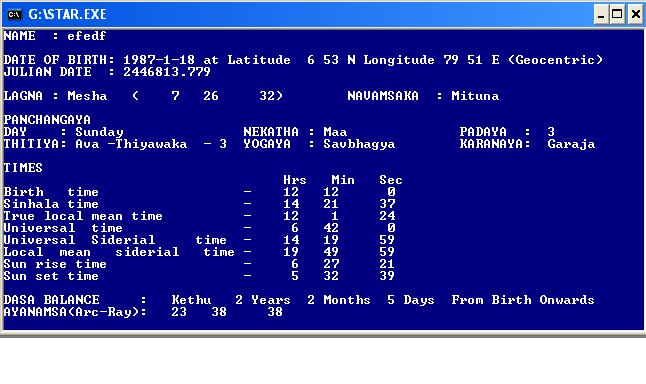Click the Navamsaka value 'Mituna'
The width and height of the screenshot is (646, 384).
click(x=475, y=96)
